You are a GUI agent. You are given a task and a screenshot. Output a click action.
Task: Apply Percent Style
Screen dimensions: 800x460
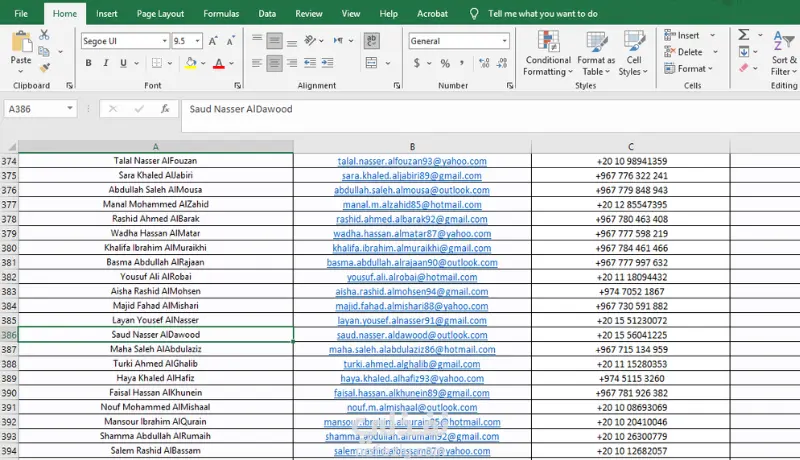pyautogui.click(x=445, y=63)
